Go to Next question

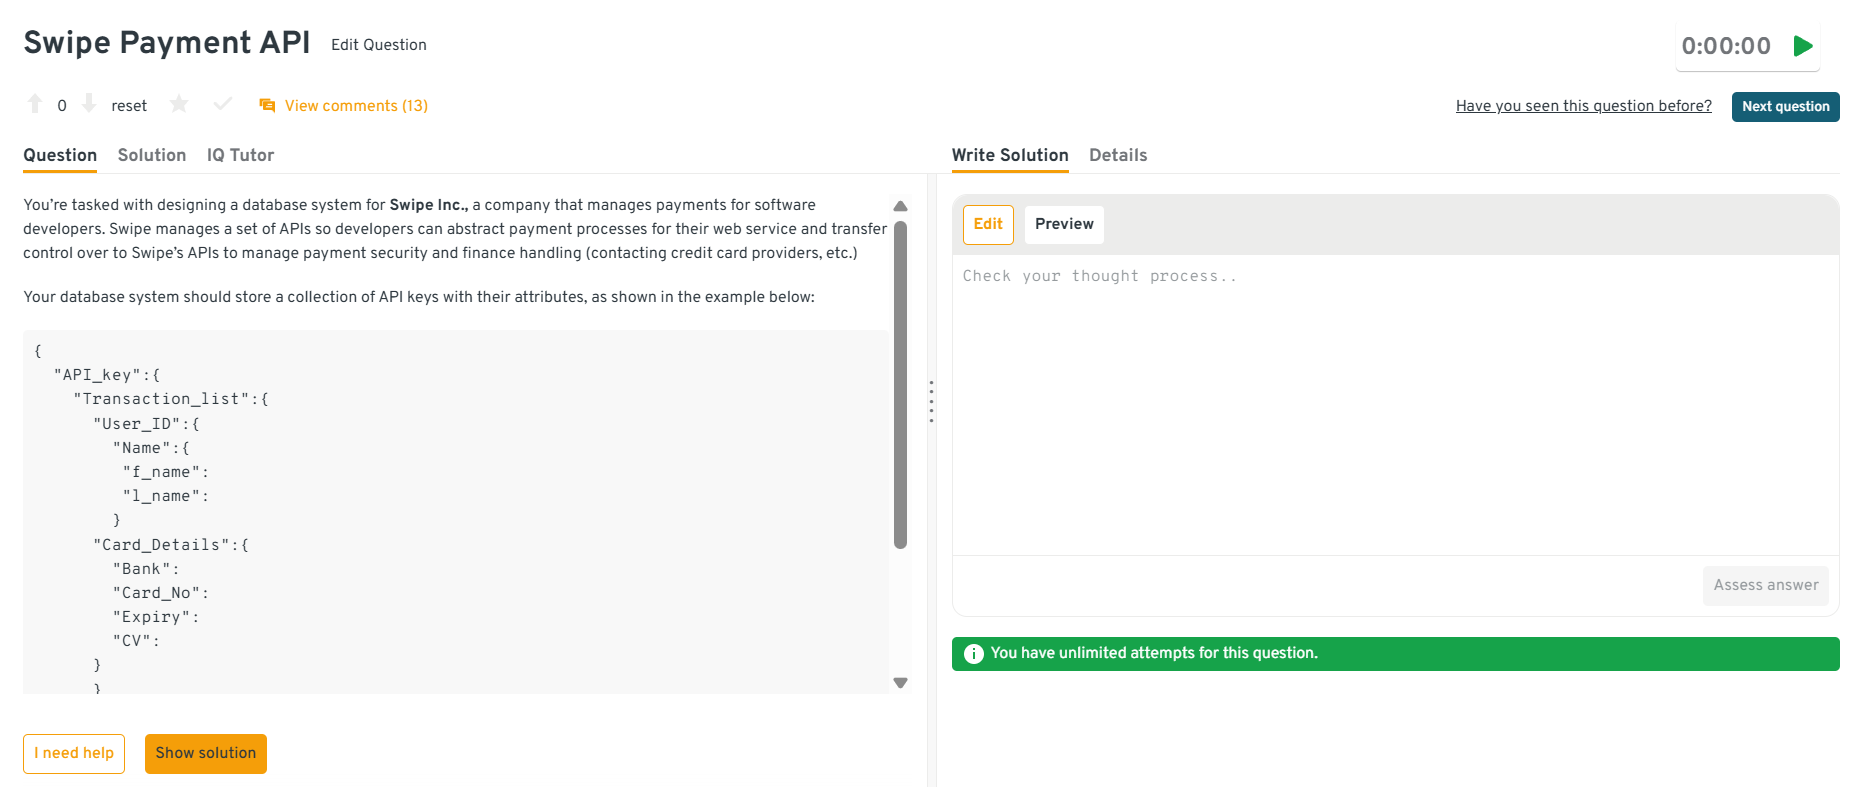point(1785,106)
